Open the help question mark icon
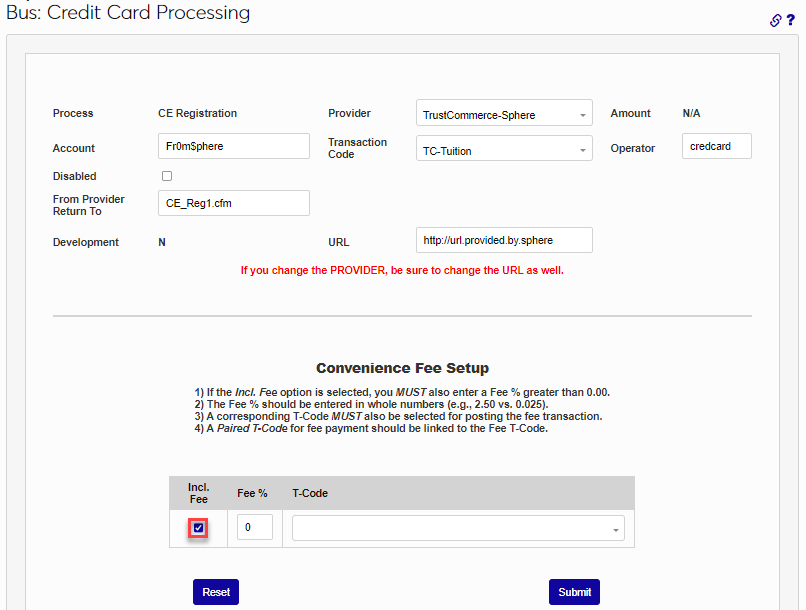806x610 pixels. tap(790, 20)
